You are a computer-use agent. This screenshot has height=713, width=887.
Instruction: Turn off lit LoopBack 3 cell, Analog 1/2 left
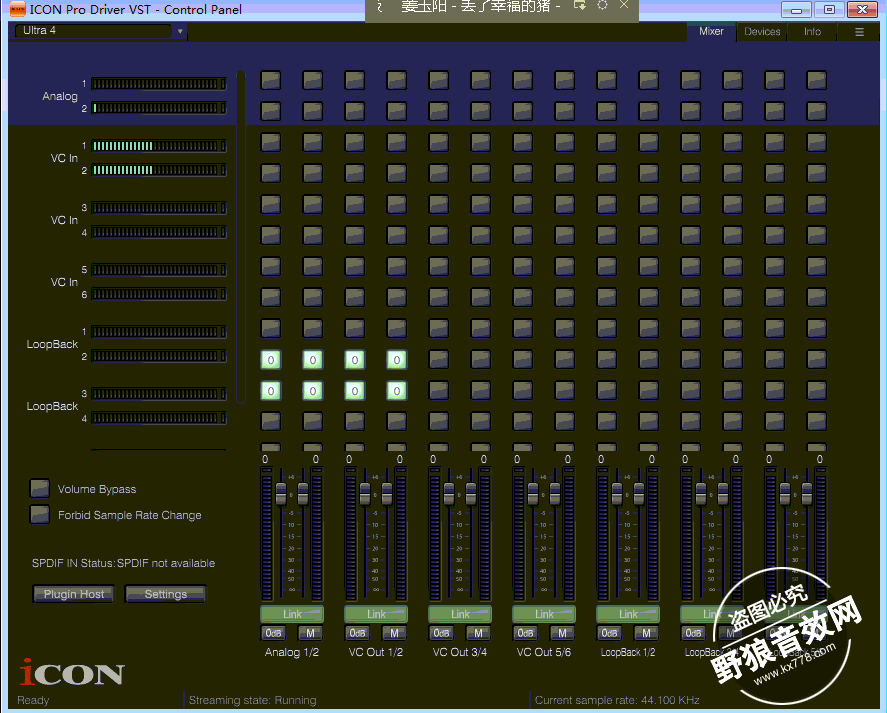coord(271,390)
